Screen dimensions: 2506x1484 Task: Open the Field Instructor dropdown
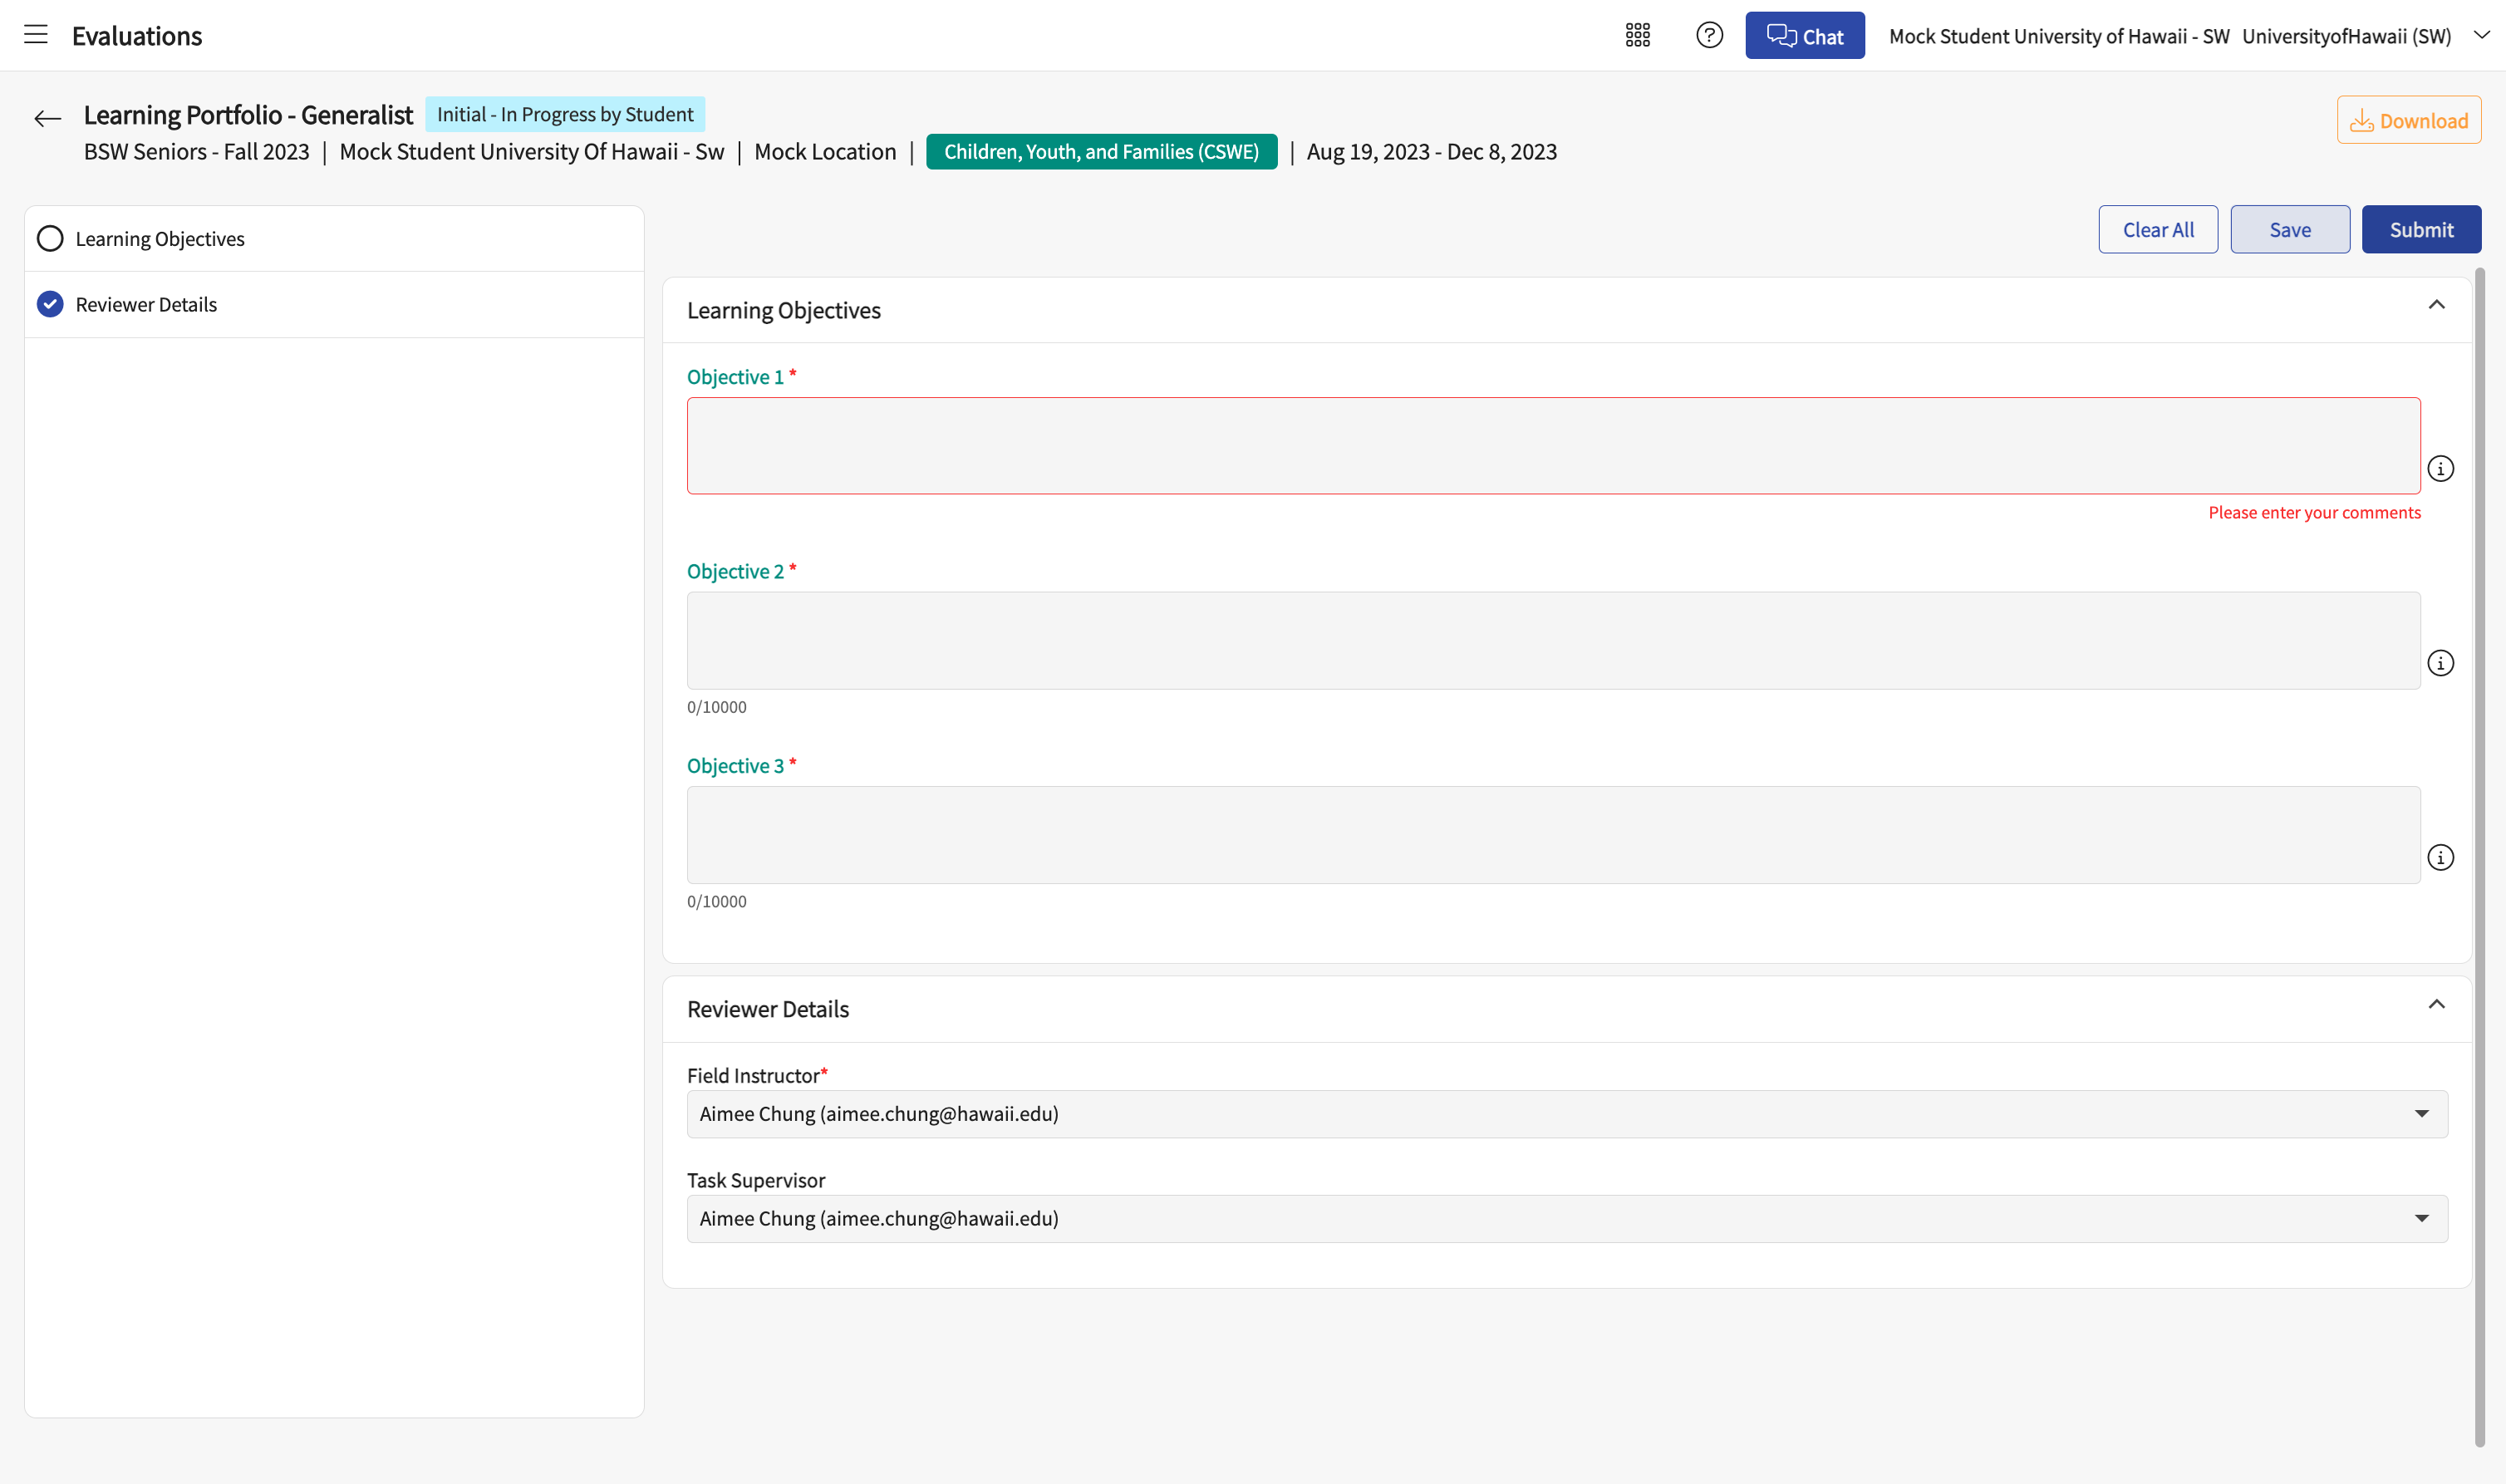(x=1567, y=1114)
